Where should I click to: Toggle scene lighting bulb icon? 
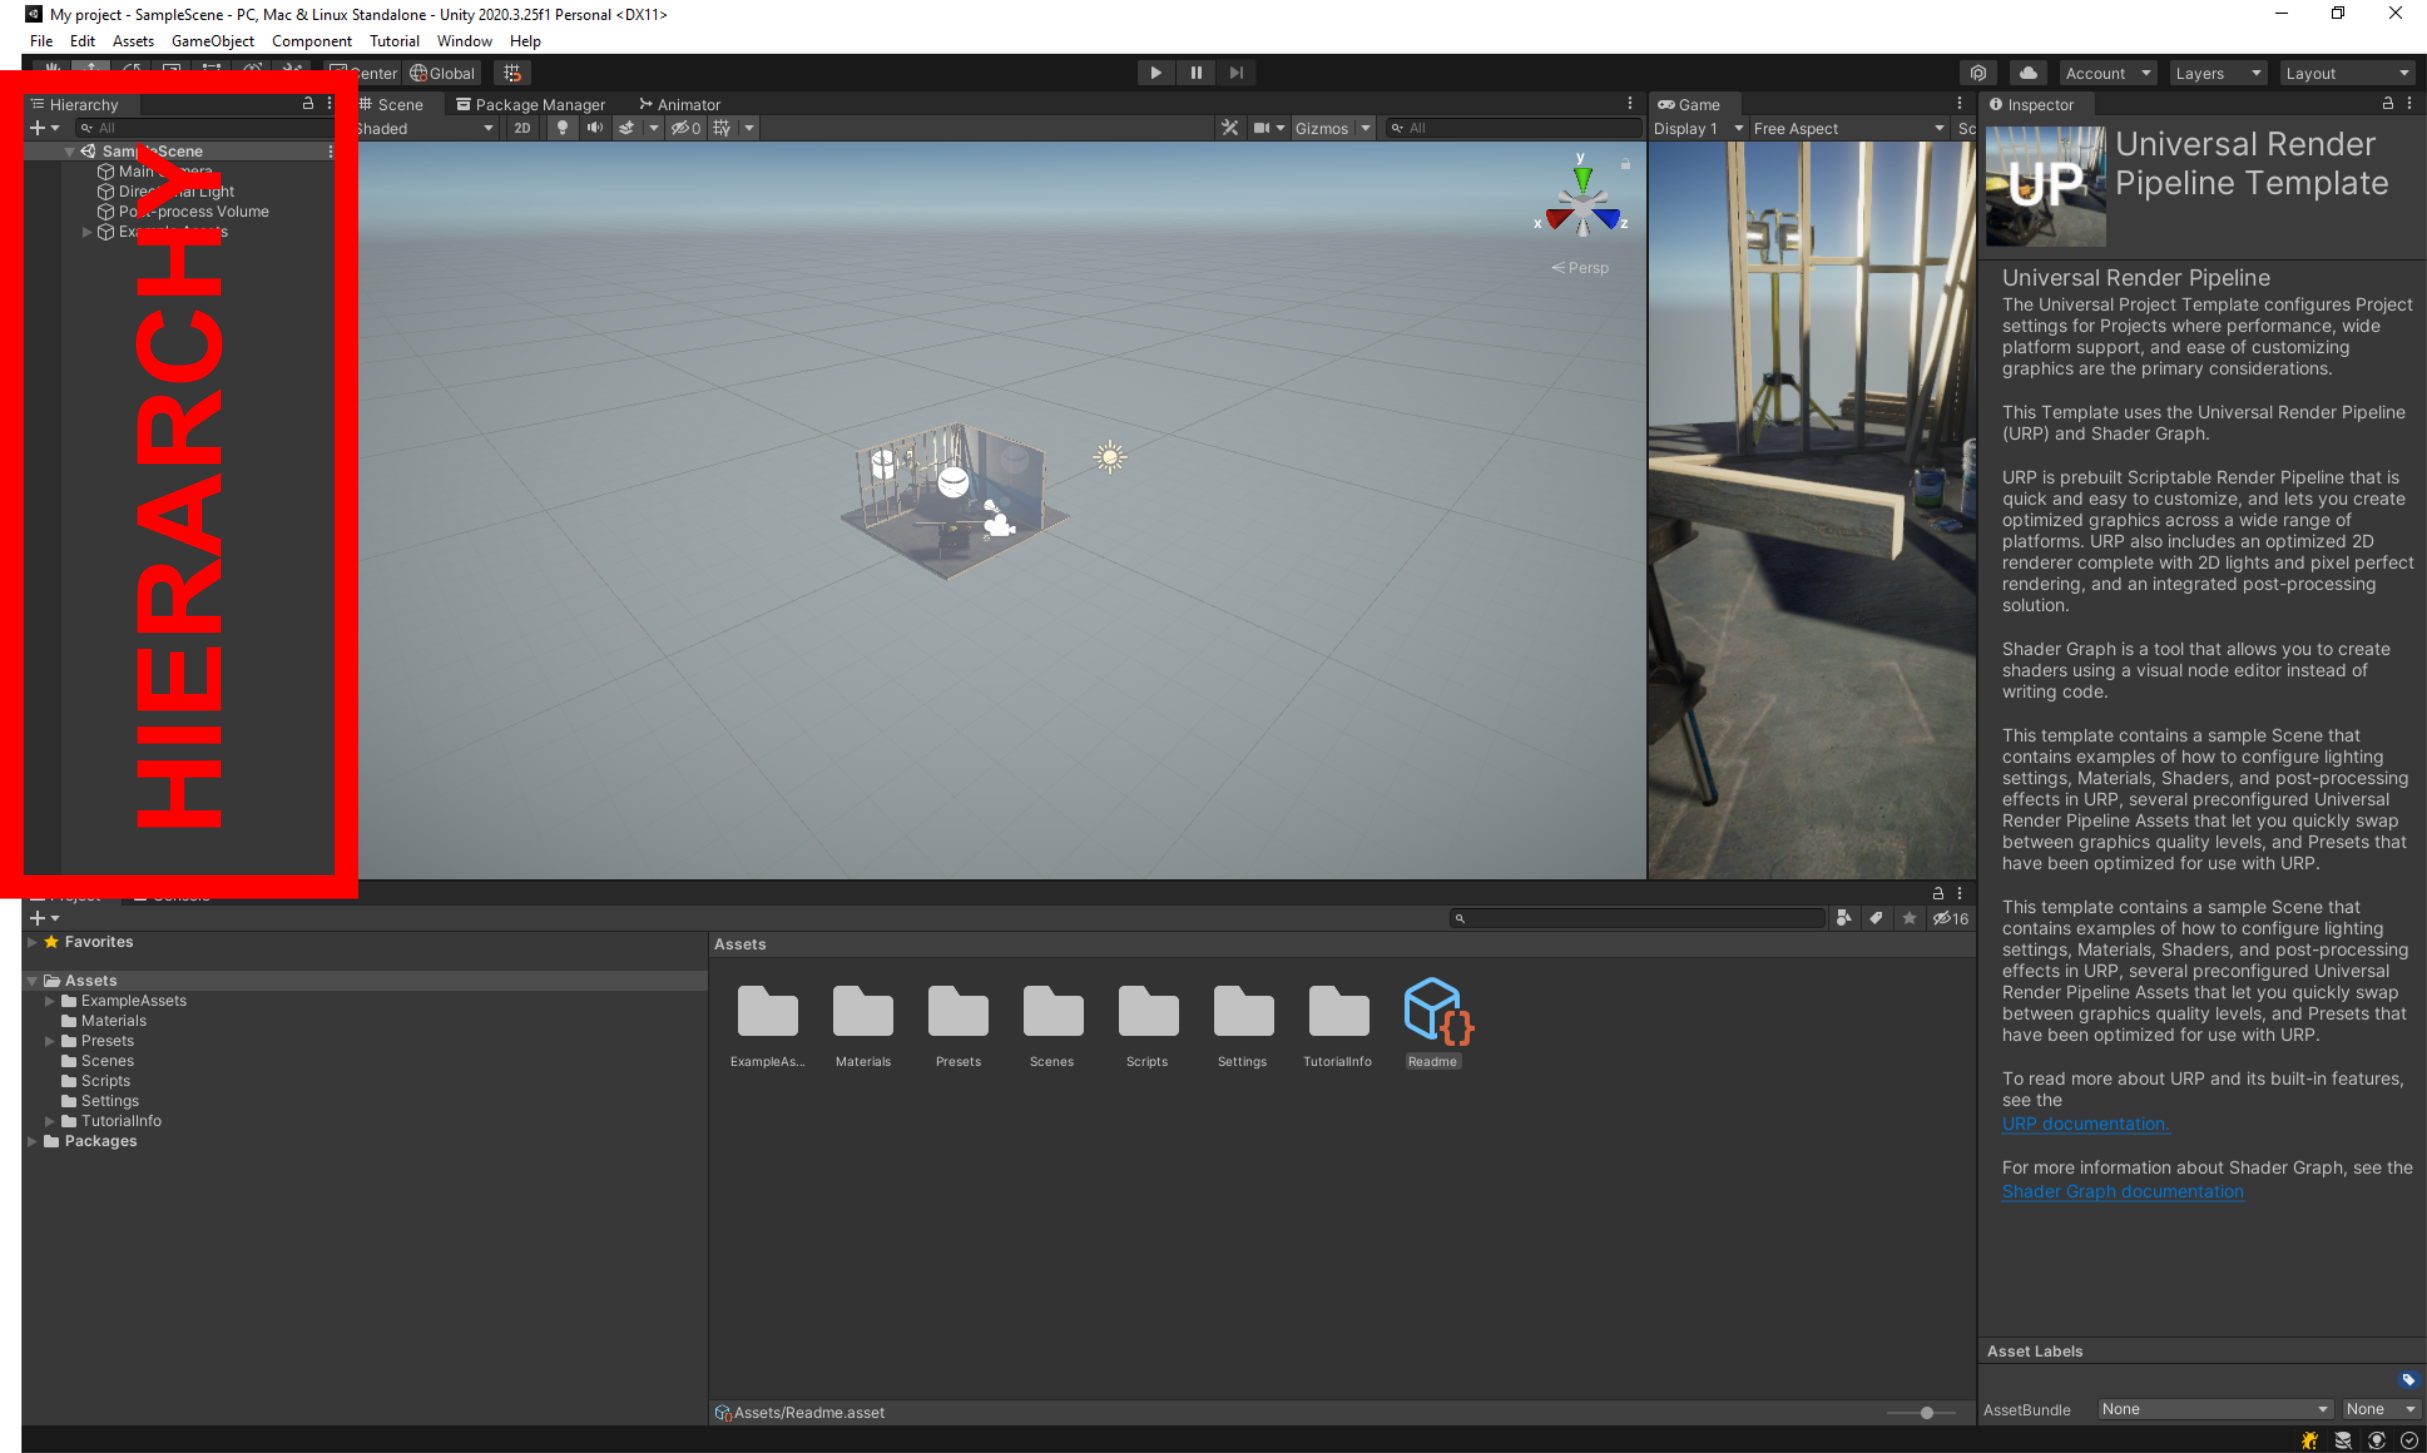click(562, 128)
